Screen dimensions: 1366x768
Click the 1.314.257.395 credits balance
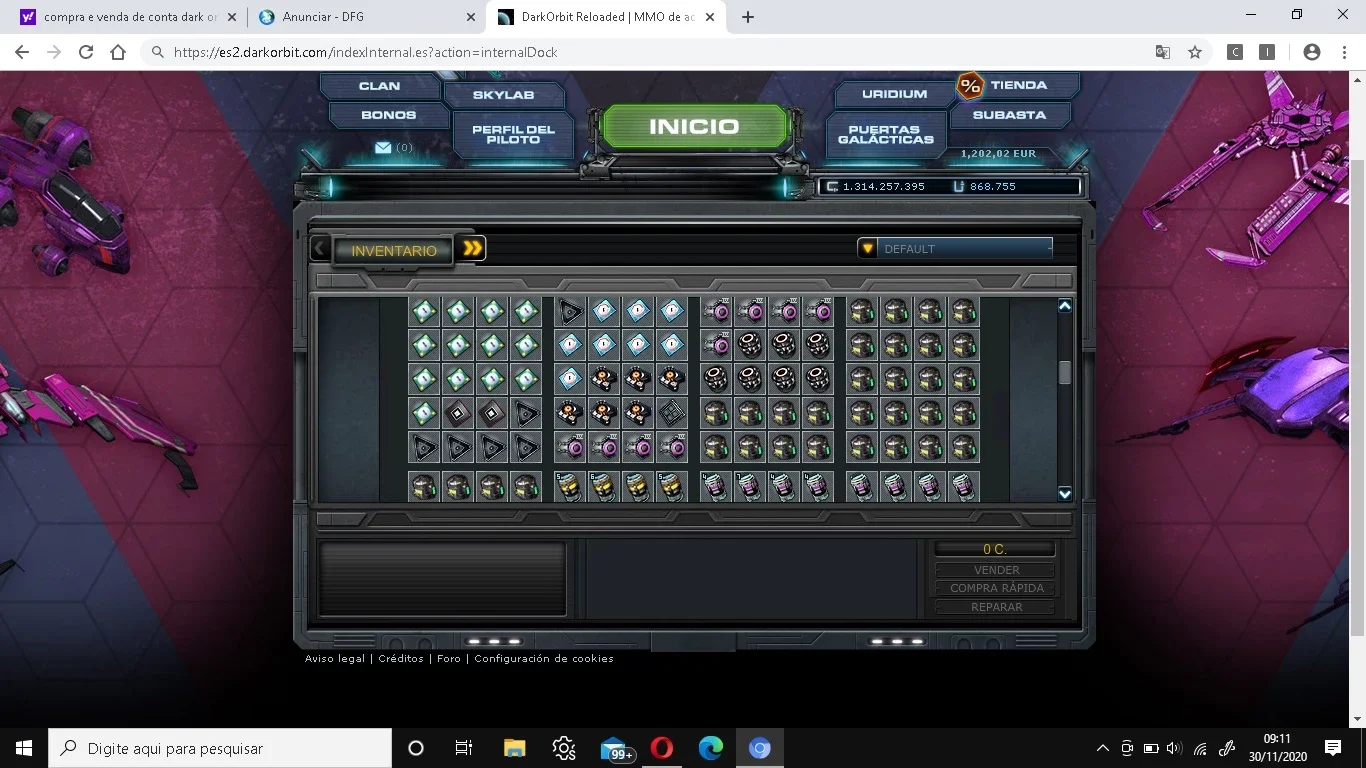[883, 186]
